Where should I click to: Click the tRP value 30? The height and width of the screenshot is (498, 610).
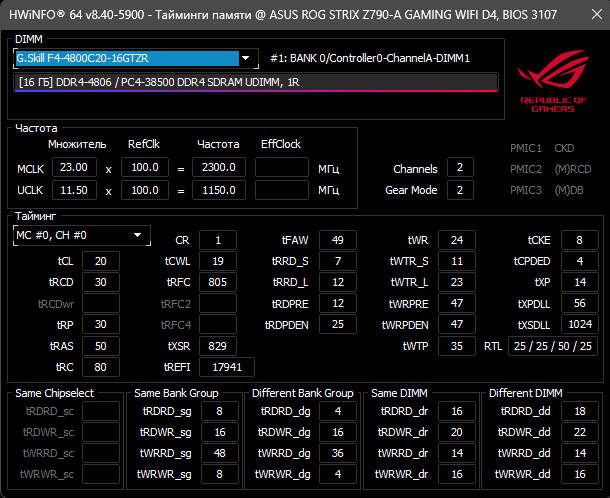pos(101,324)
